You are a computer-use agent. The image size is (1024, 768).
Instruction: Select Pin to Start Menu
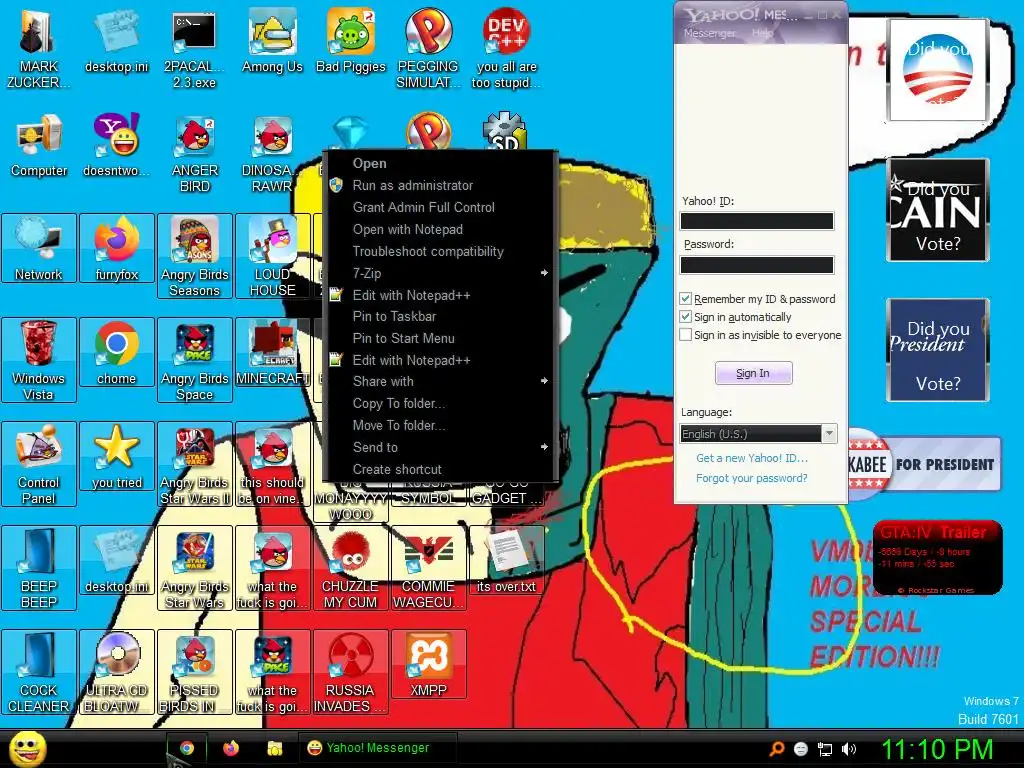(440, 338)
